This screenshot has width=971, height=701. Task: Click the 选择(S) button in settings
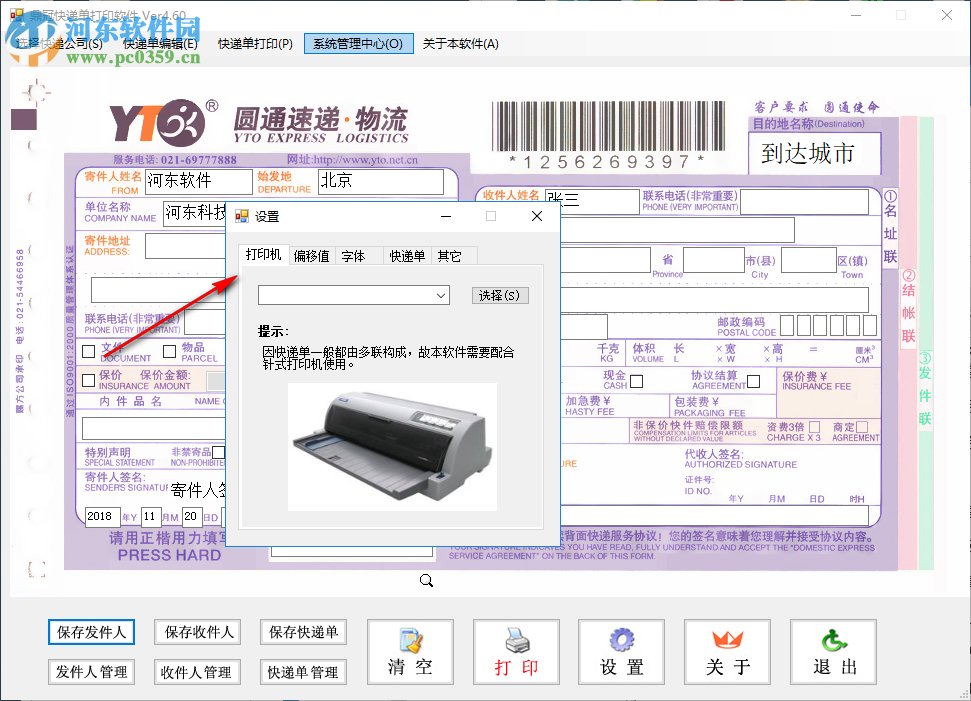coord(499,294)
